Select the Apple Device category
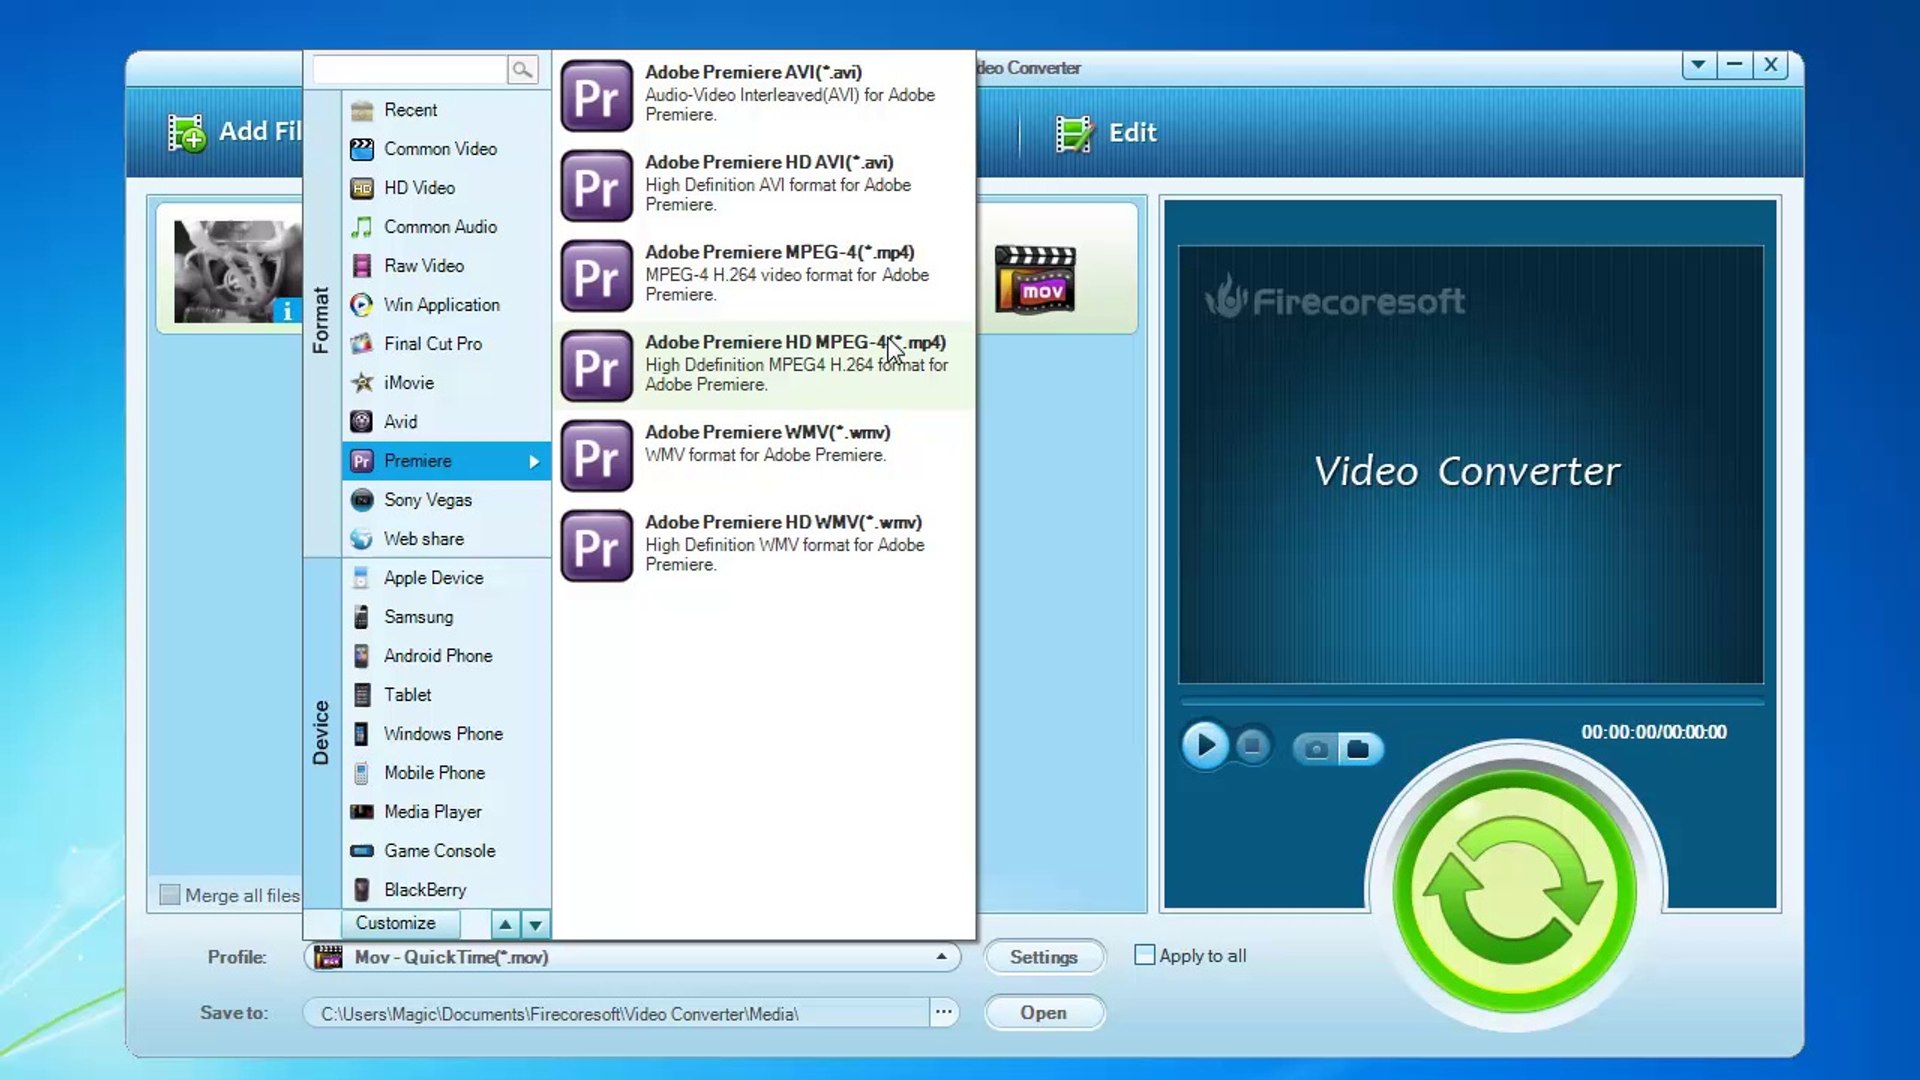The height and width of the screenshot is (1080, 1920). (x=432, y=577)
